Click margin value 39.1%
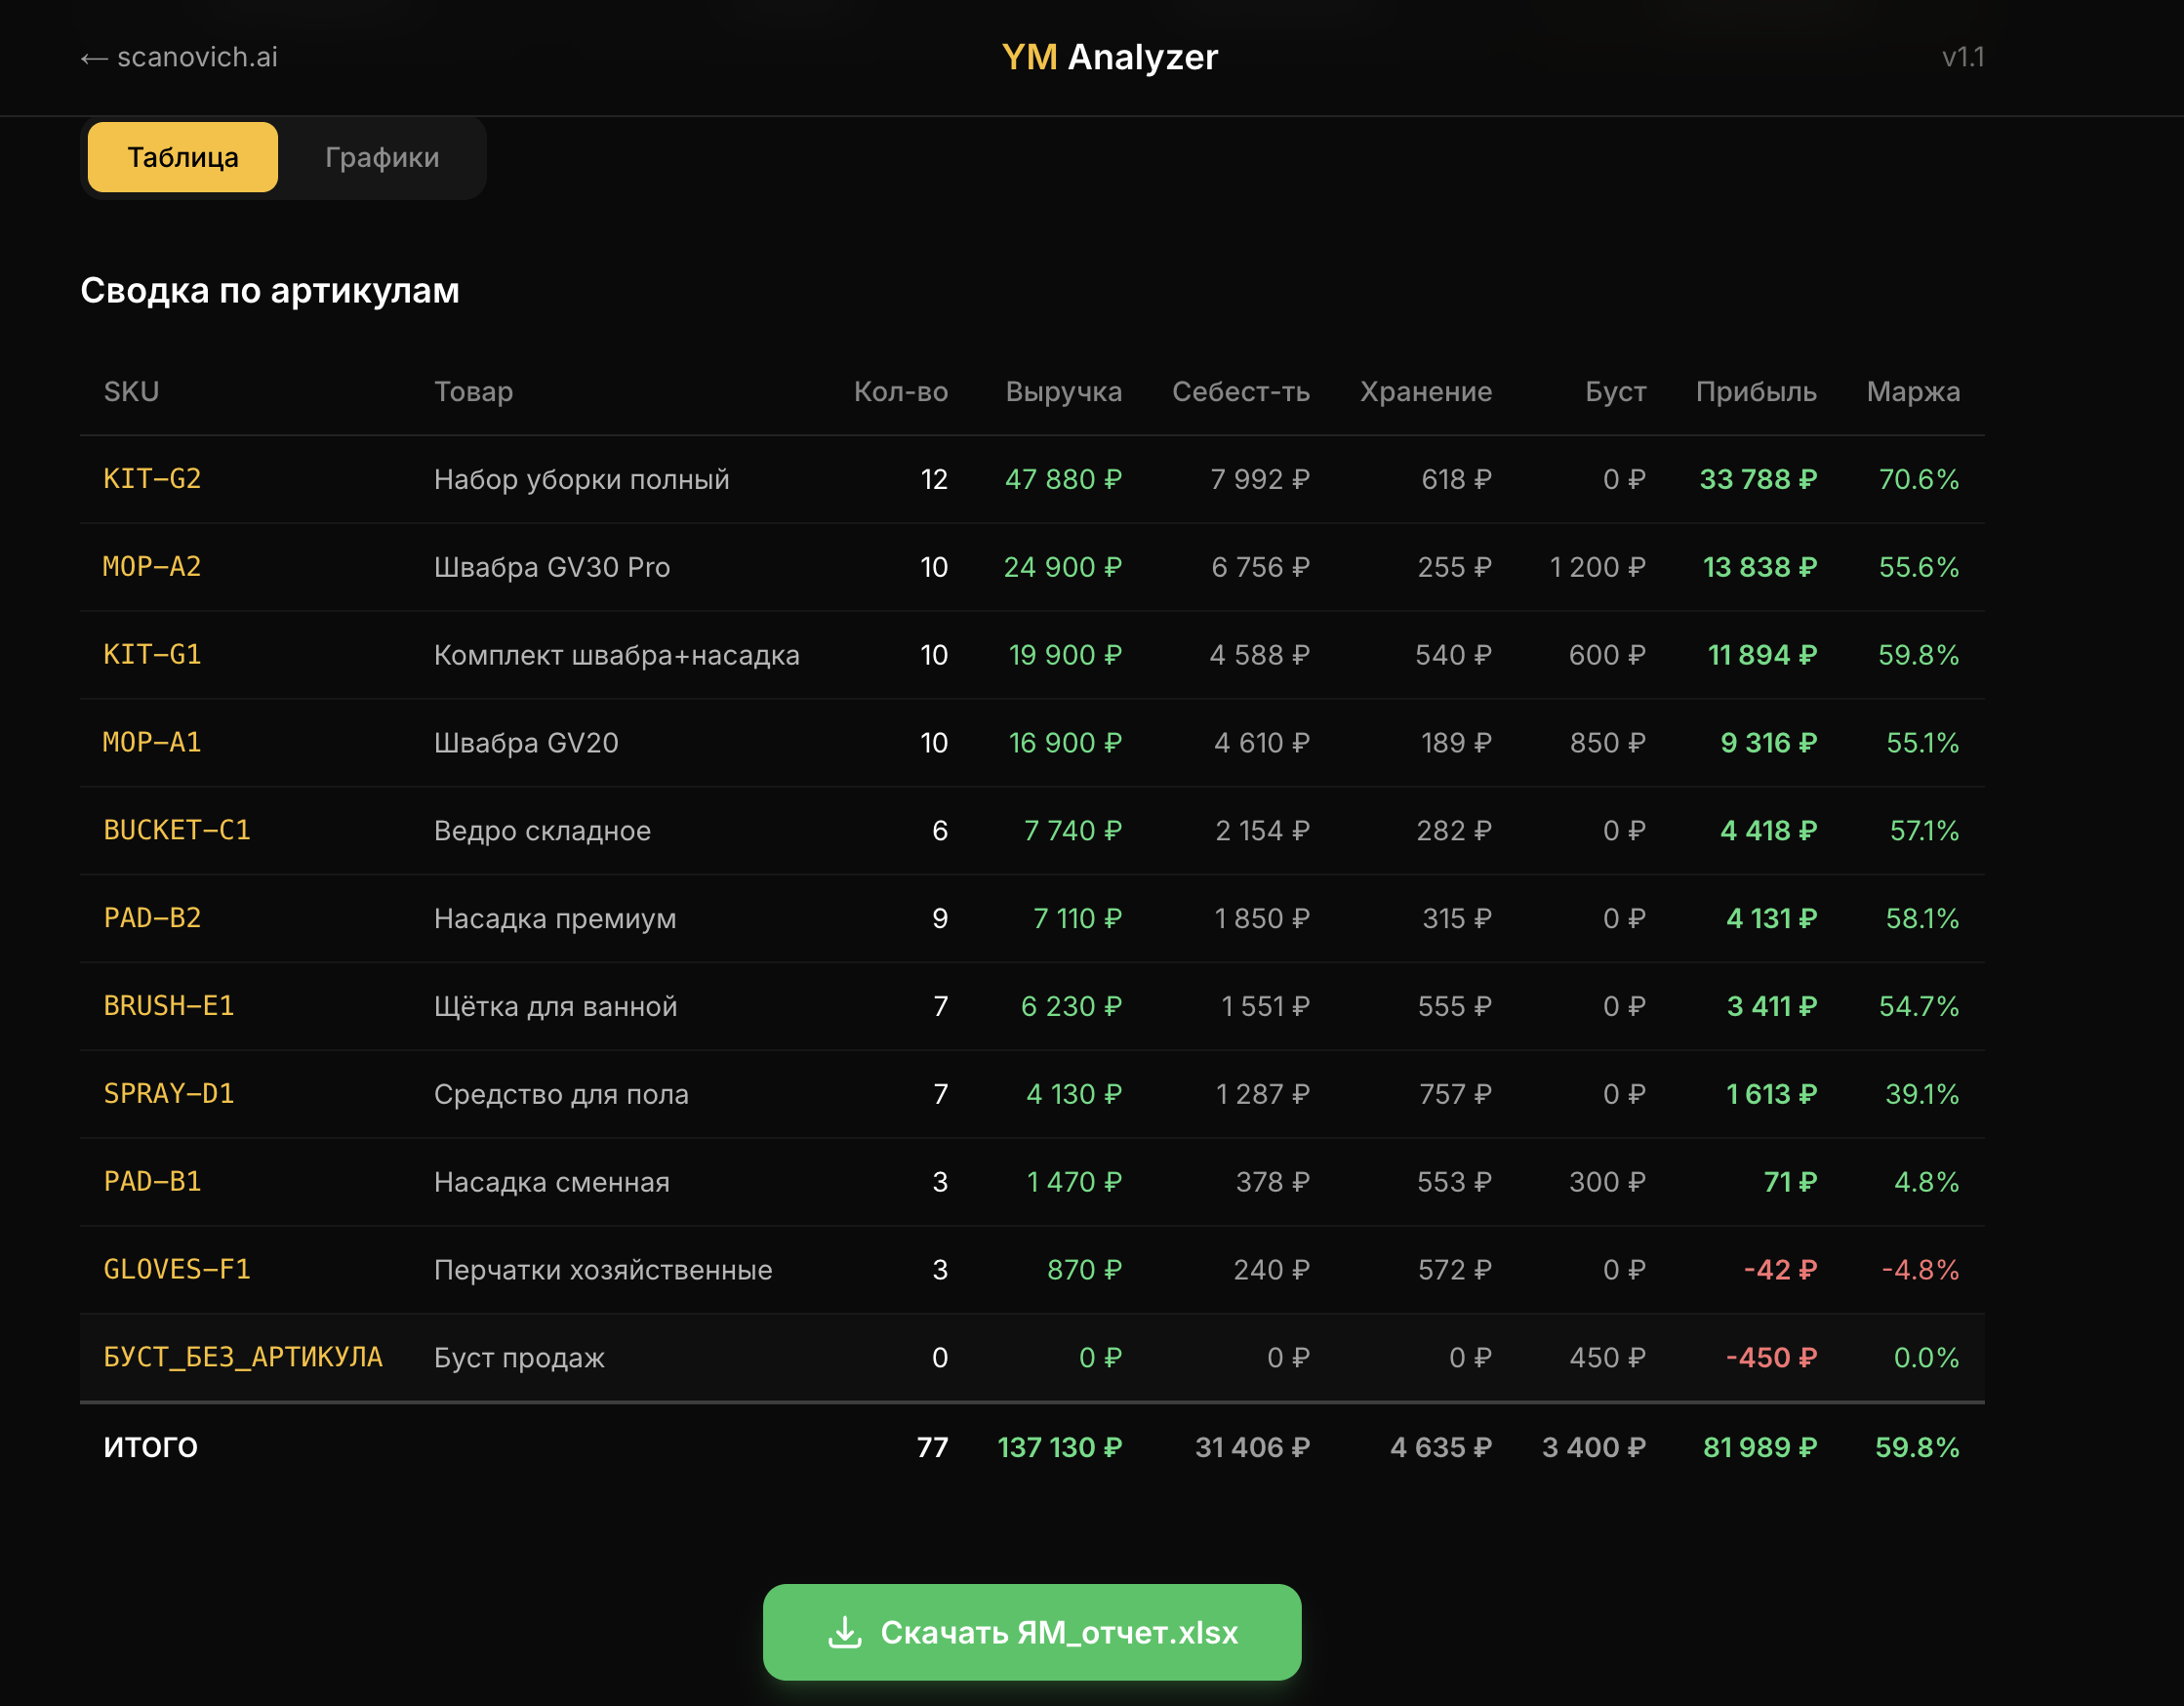The height and width of the screenshot is (1706, 2184). [1922, 1094]
